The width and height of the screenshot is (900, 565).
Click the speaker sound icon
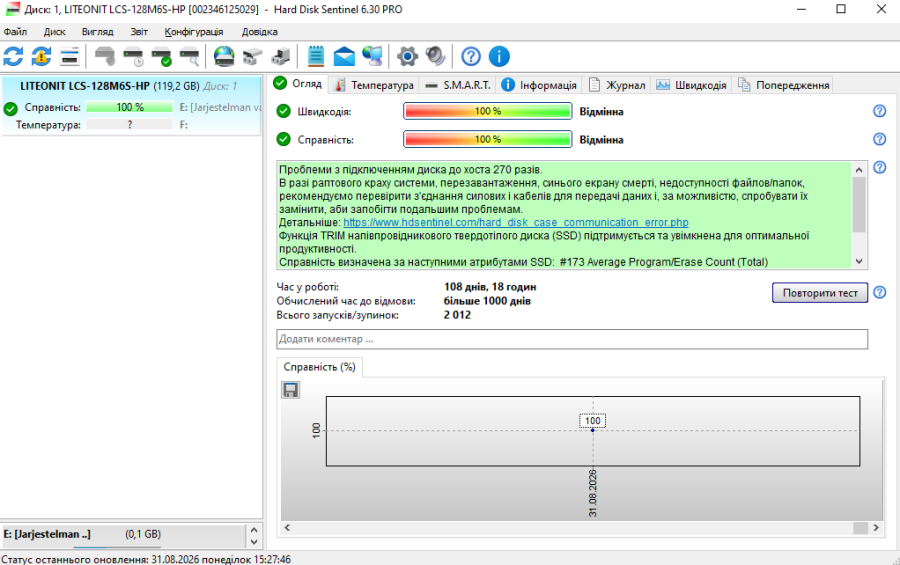435,56
